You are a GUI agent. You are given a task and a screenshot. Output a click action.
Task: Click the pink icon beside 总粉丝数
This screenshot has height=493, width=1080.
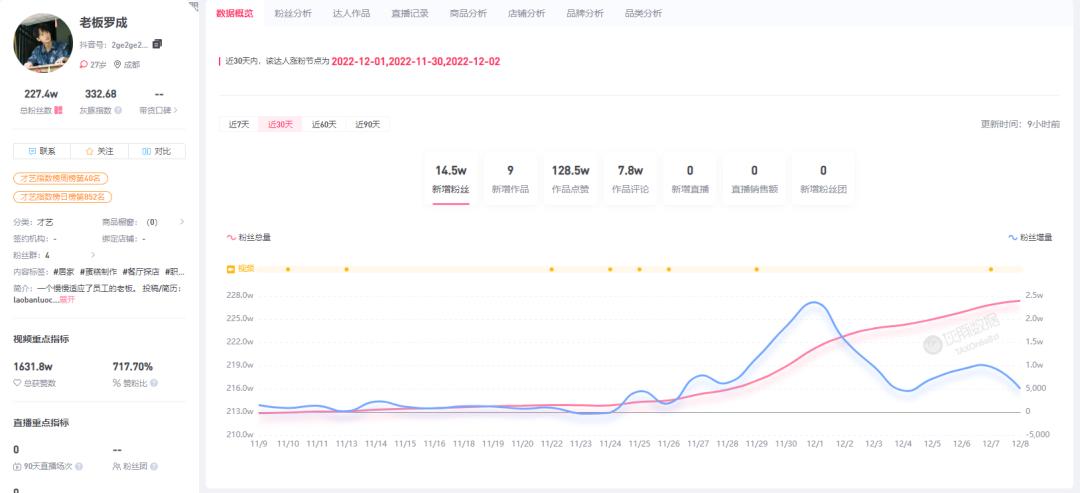pos(59,111)
